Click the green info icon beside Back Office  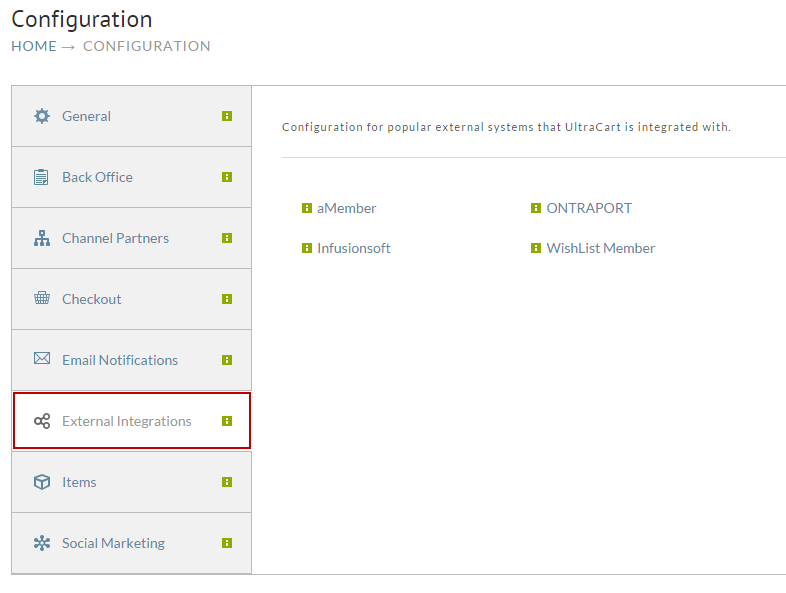[227, 177]
